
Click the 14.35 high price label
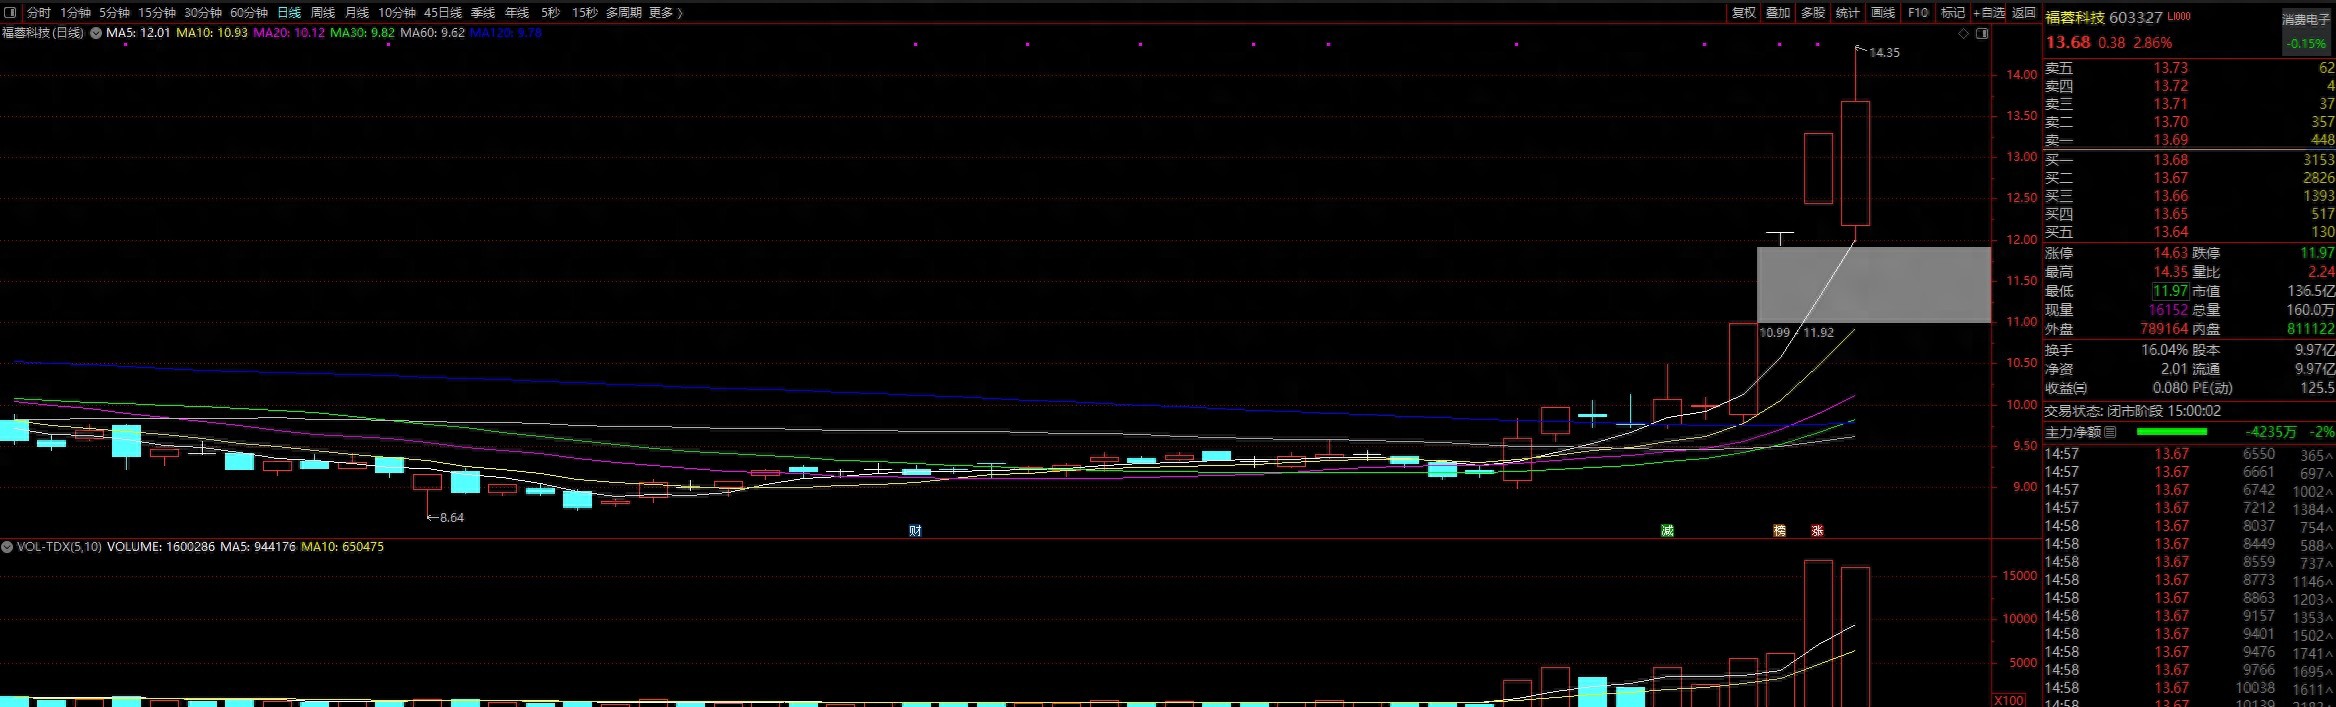pos(1884,53)
